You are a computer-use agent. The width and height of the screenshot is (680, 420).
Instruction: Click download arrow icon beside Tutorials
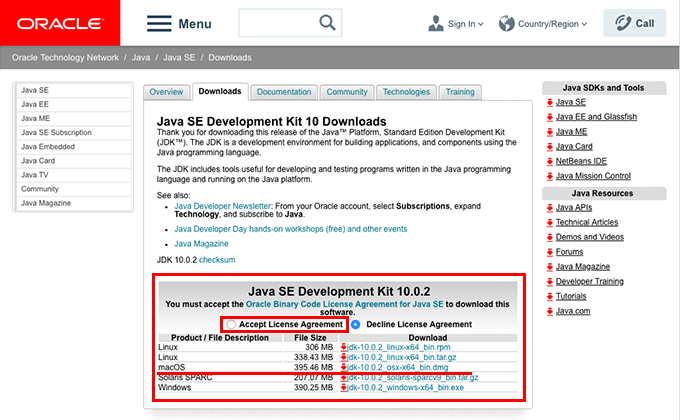coord(550,296)
